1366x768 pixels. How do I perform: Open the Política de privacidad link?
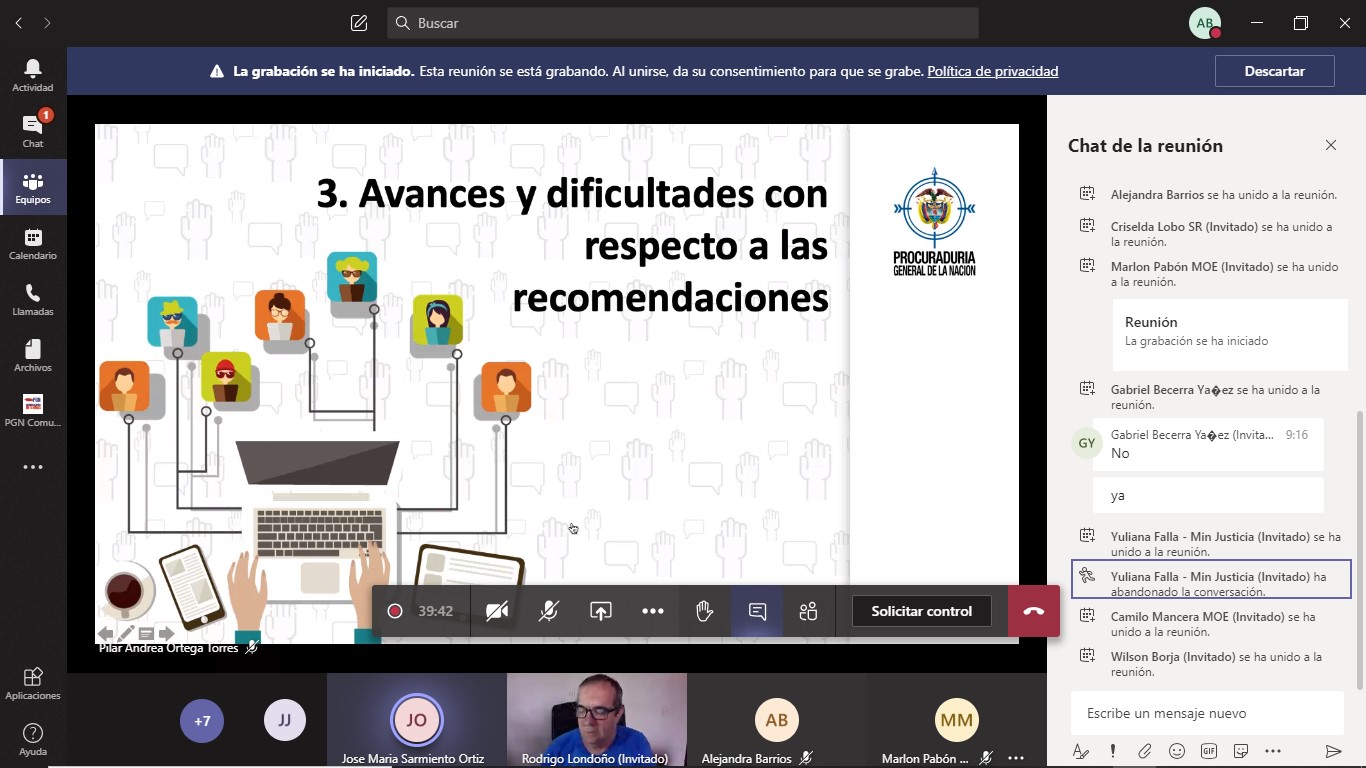coord(992,71)
